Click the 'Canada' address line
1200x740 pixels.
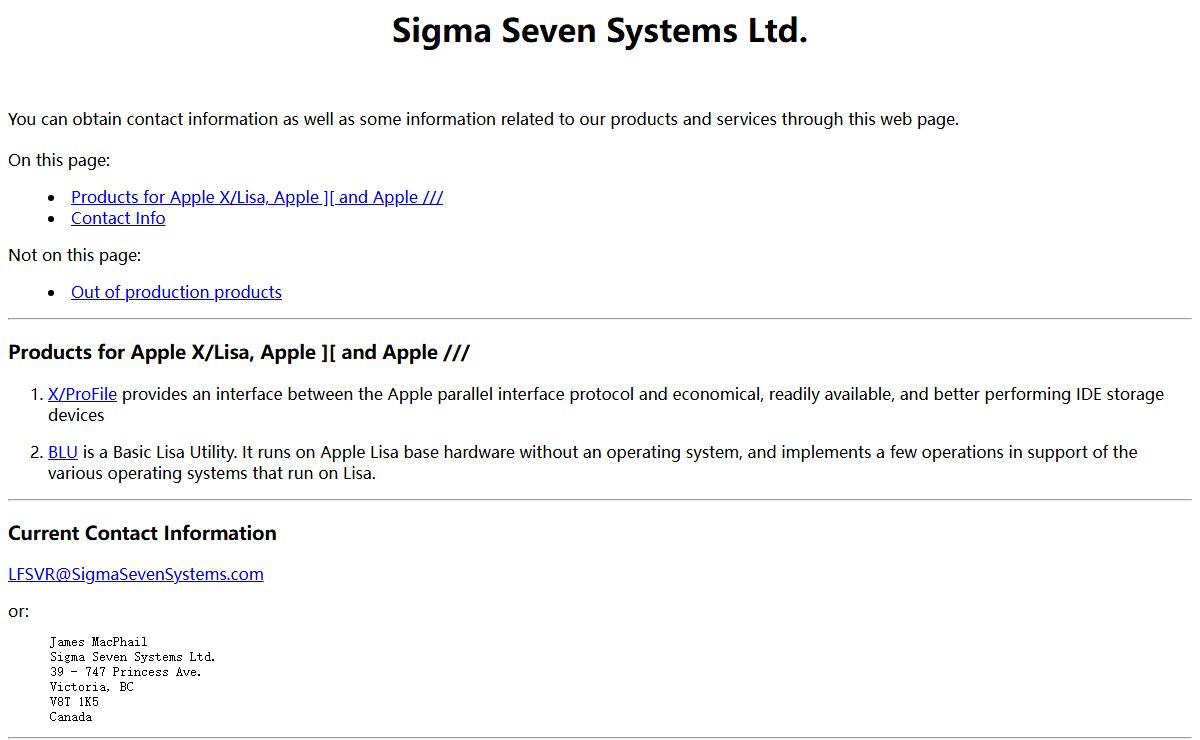(x=71, y=717)
